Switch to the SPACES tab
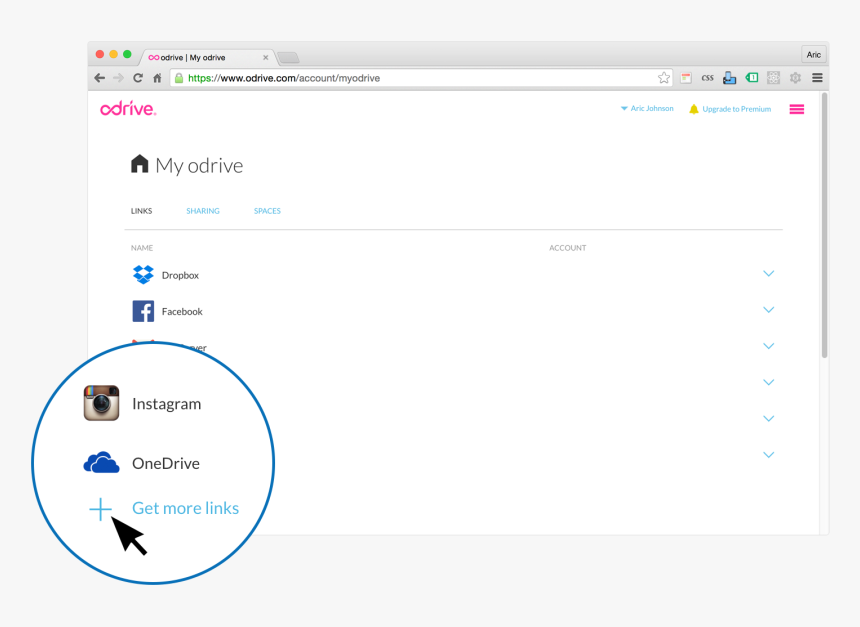The height and width of the screenshot is (627, 860). coord(267,211)
